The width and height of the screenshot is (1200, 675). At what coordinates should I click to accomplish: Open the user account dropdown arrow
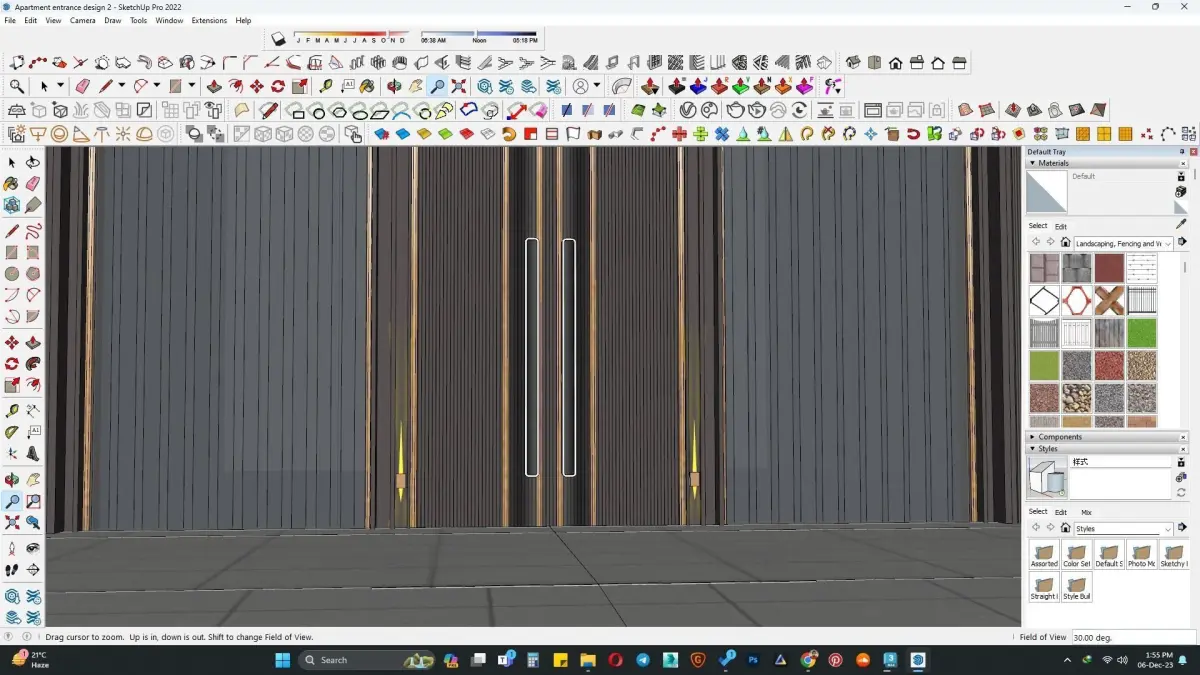tap(597, 87)
